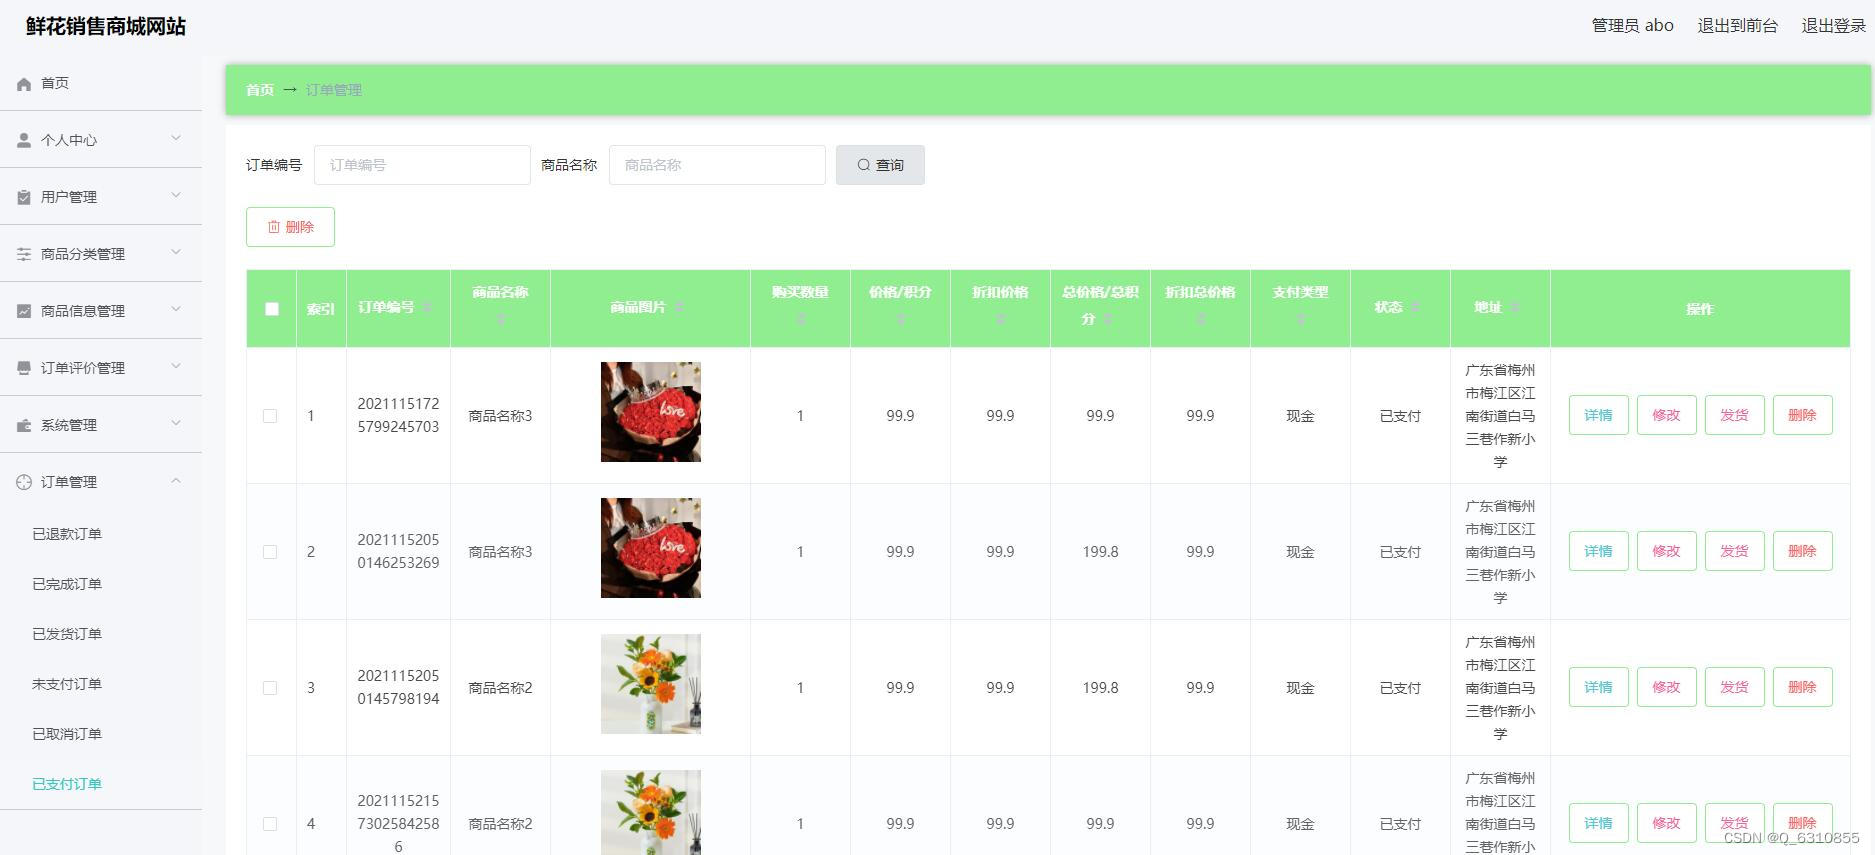Expand the 订单评价管理 menu chevron
This screenshot has height=855, width=1875.
[x=176, y=367]
